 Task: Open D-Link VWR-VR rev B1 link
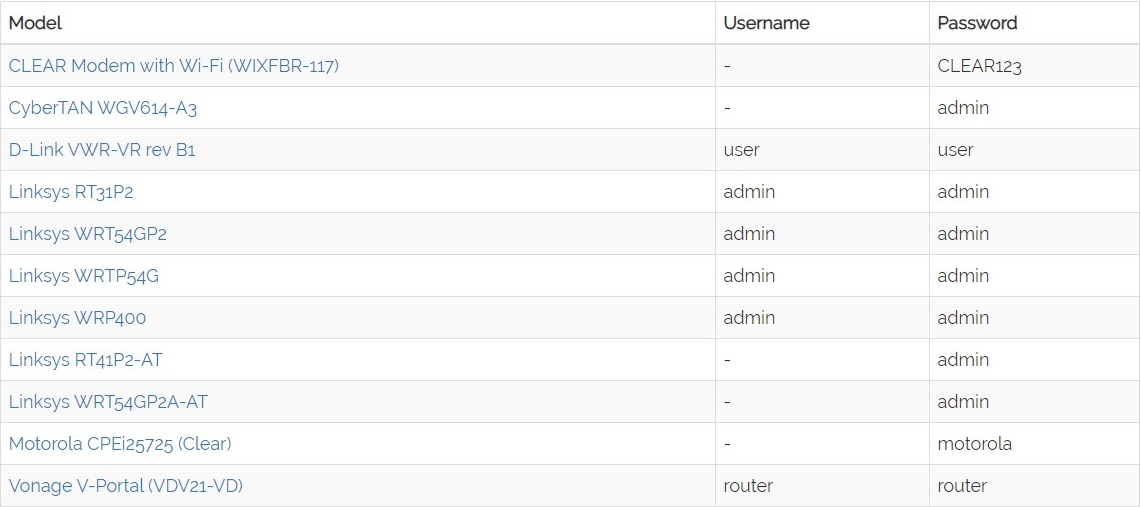click(101, 150)
